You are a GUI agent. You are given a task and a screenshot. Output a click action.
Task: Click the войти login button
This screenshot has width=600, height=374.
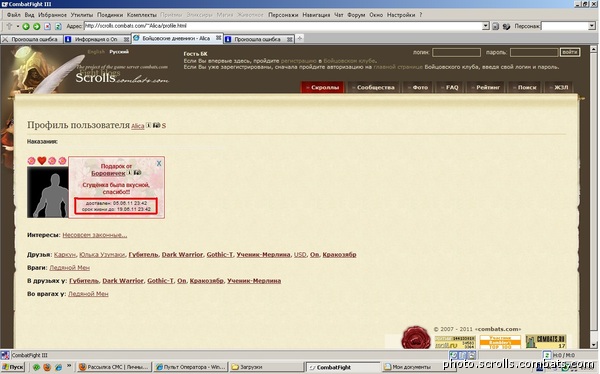[569, 52]
